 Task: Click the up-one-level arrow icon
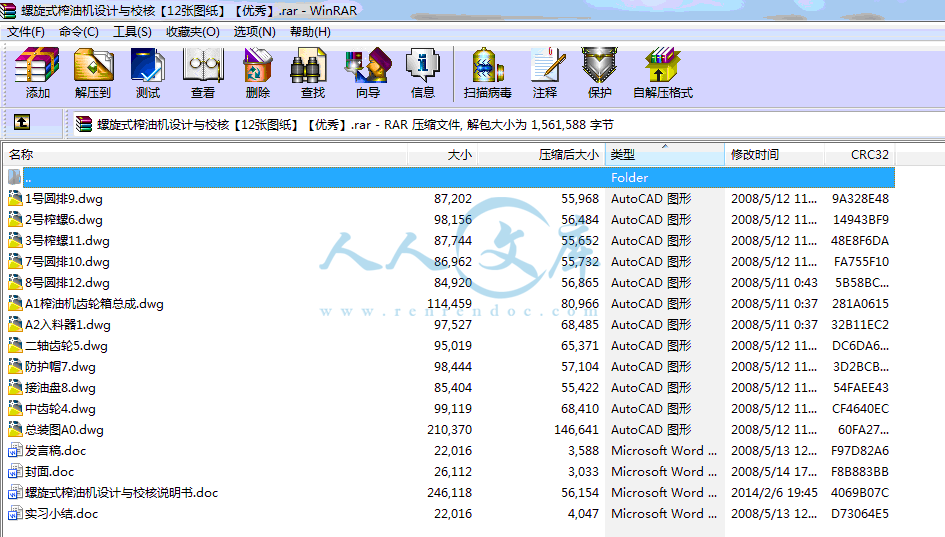pyautogui.click(x=22, y=122)
